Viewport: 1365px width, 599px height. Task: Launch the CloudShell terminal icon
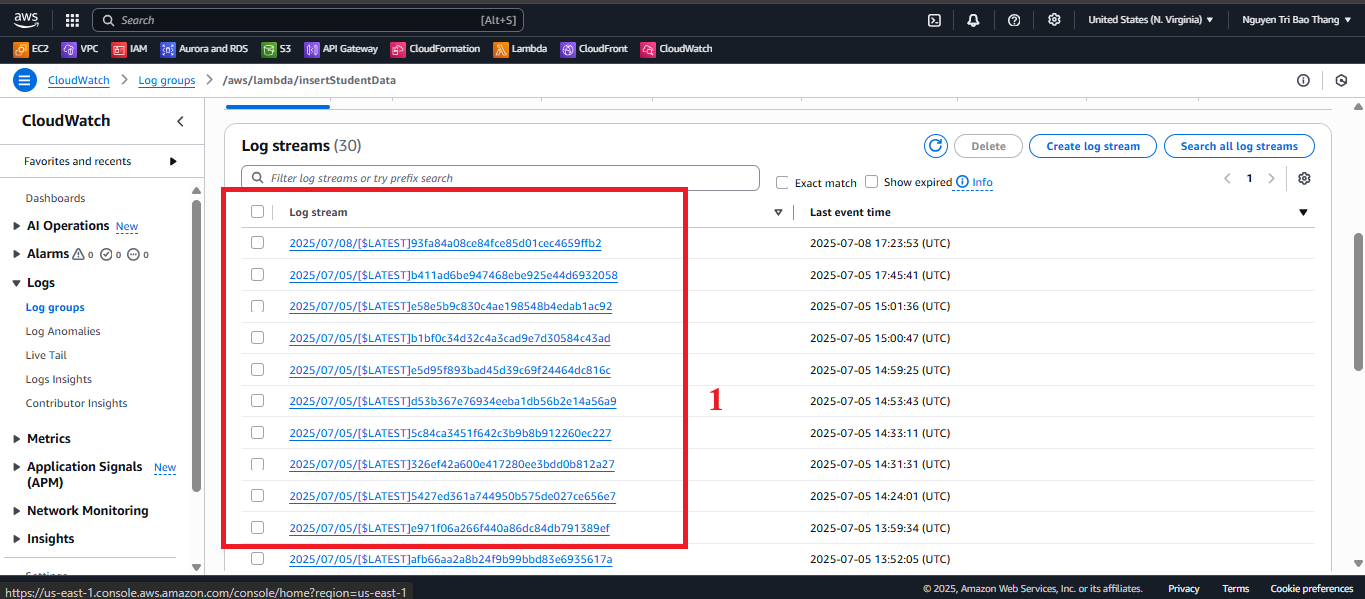click(x=934, y=20)
